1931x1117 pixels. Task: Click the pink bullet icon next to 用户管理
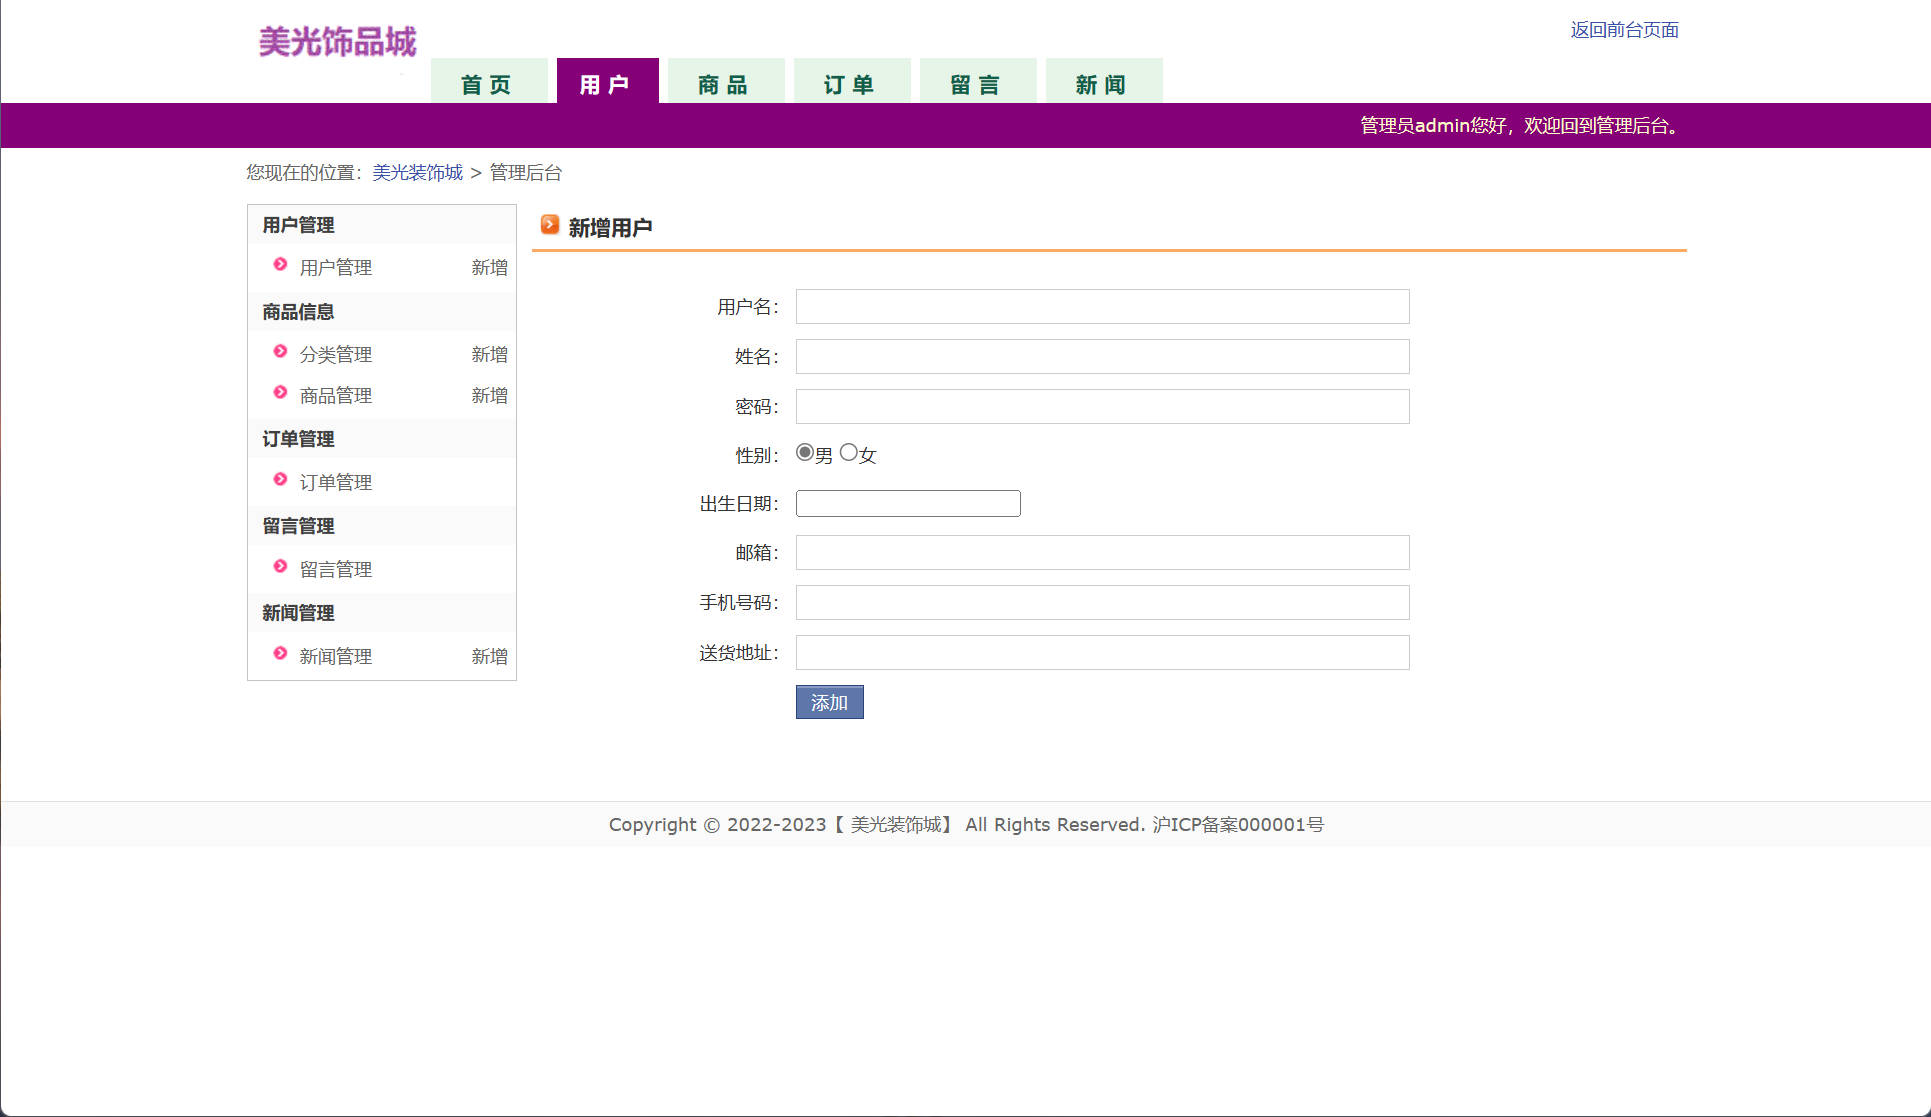(280, 265)
